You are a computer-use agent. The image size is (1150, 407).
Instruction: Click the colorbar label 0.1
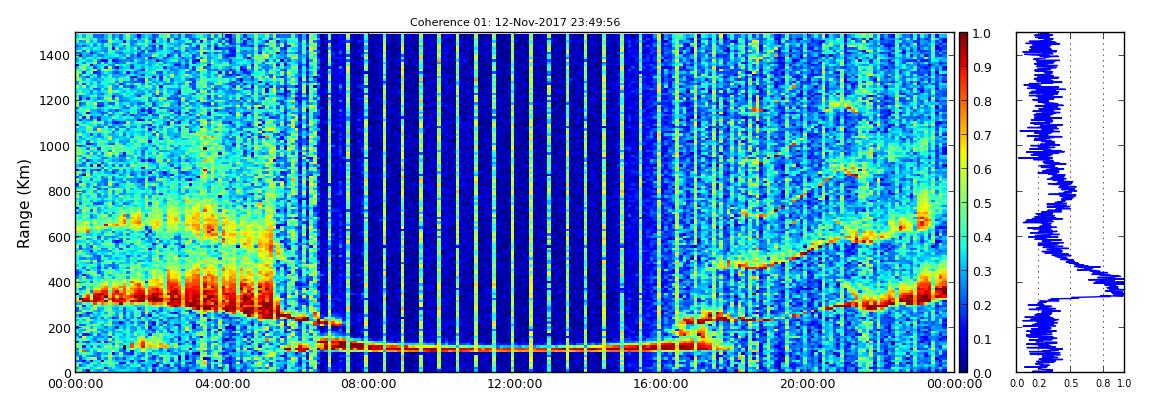coord(983,340)
